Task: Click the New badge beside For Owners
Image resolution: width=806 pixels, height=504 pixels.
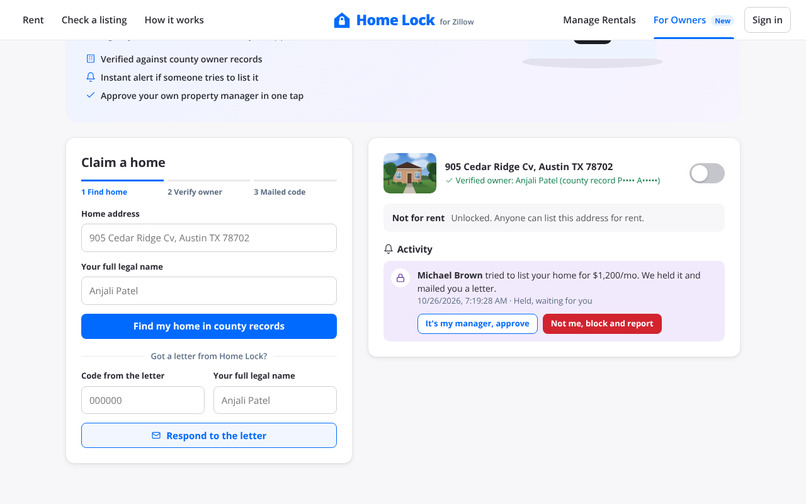Action: point(722,21)
